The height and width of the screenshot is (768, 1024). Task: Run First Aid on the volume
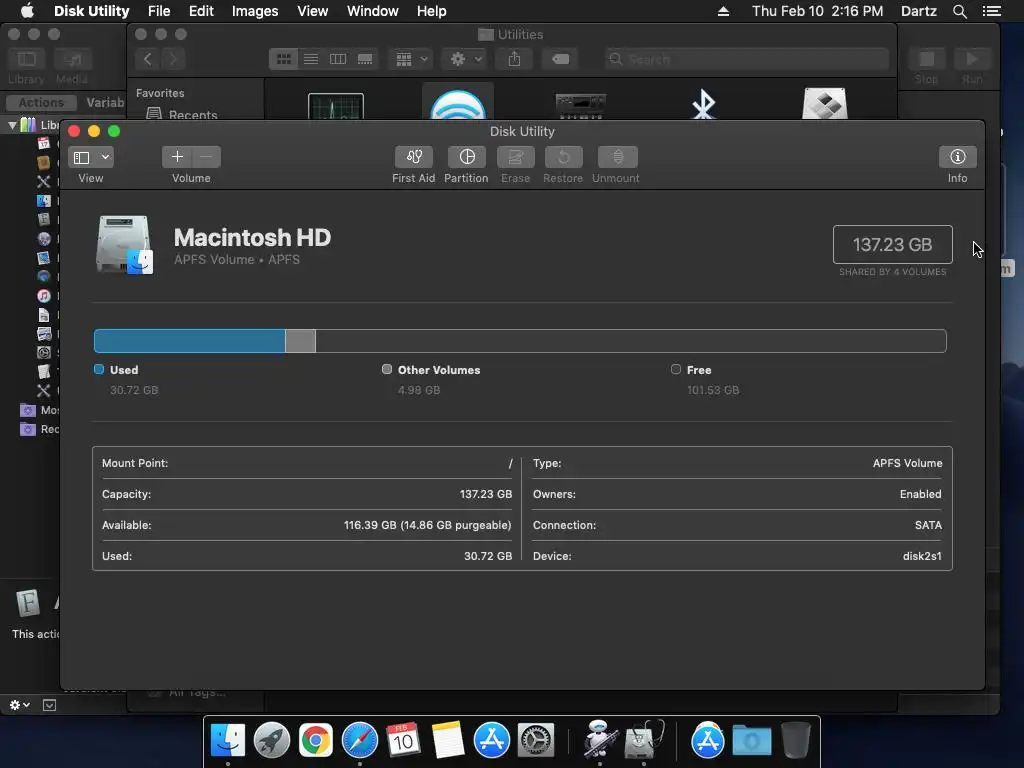[413, 157]
